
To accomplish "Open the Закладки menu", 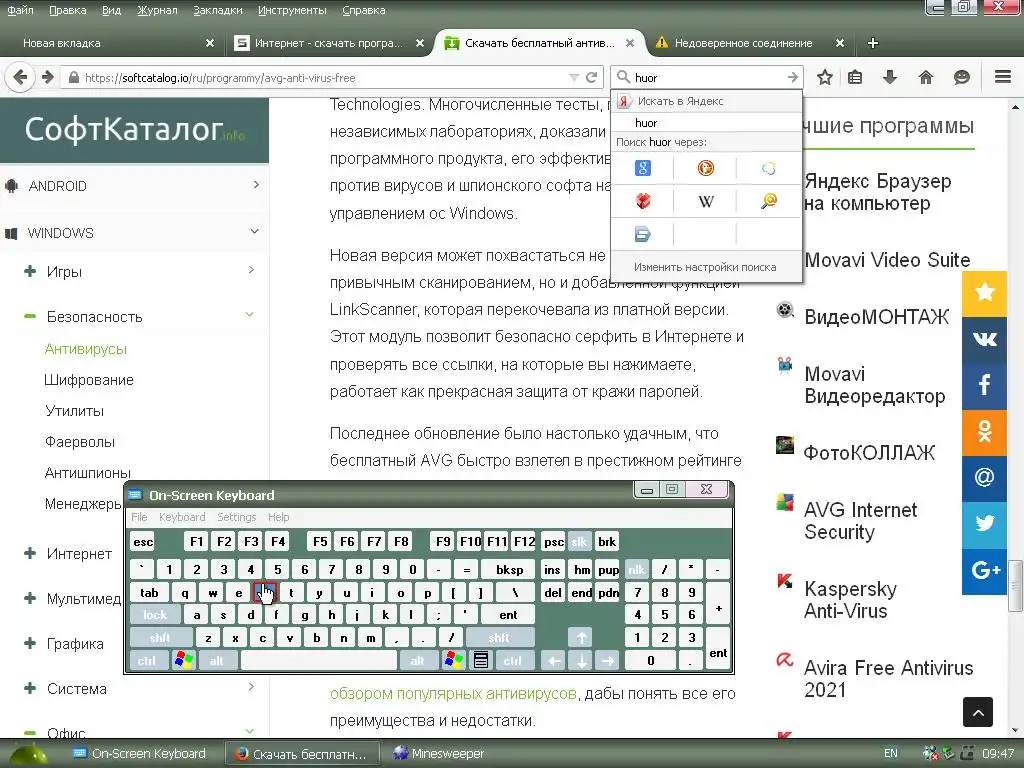I will click(x=217, y=10).
